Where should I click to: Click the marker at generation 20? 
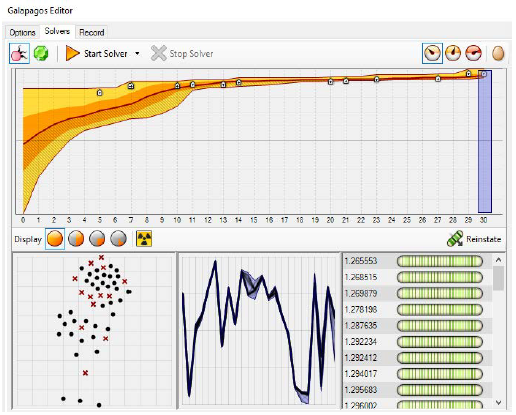coord(330,81)
